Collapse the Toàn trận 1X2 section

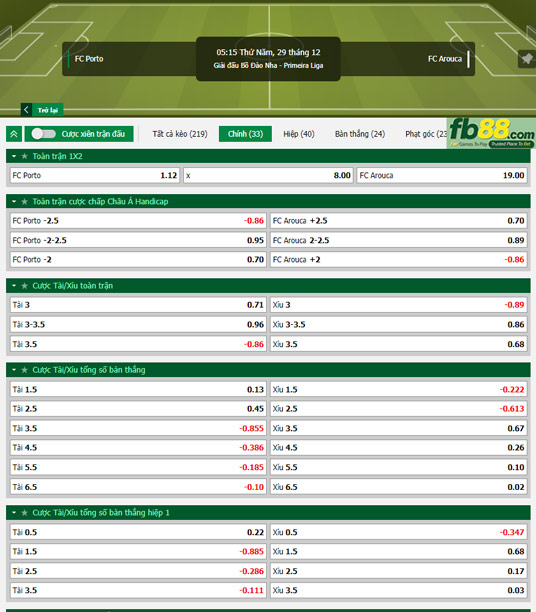click(x=14, y=156)
